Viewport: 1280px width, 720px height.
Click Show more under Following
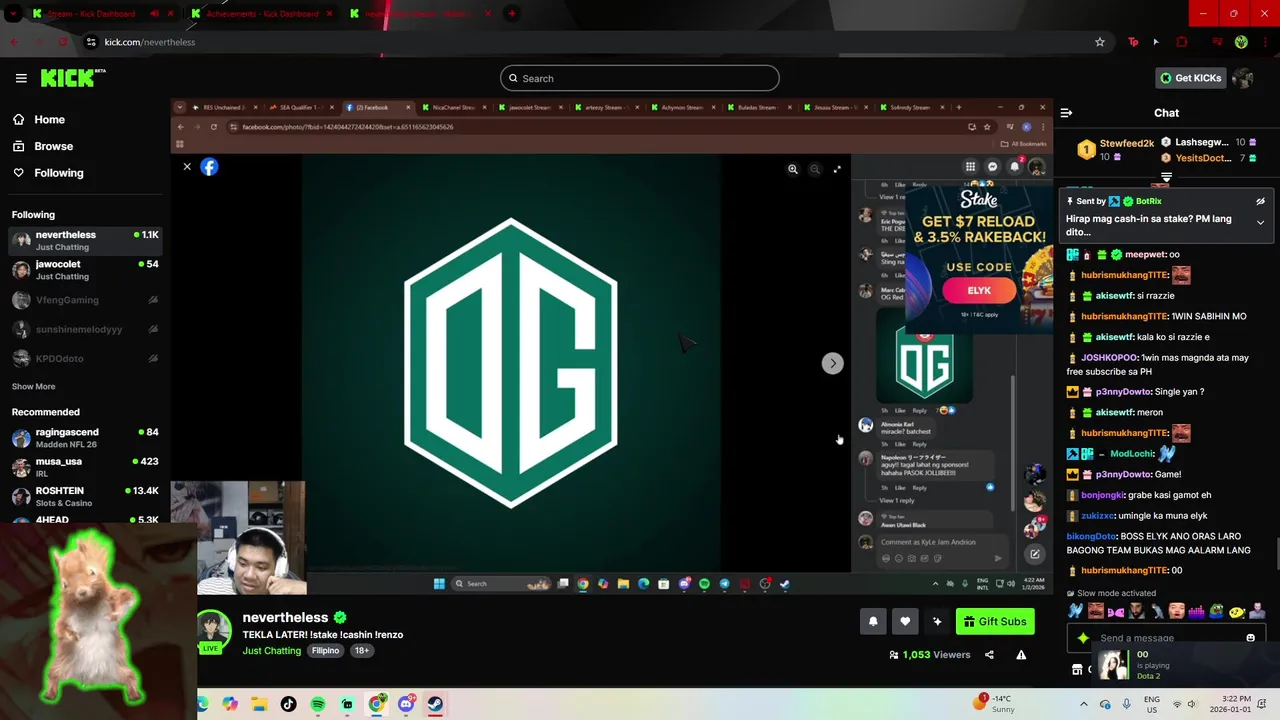[x=33, y=386]
